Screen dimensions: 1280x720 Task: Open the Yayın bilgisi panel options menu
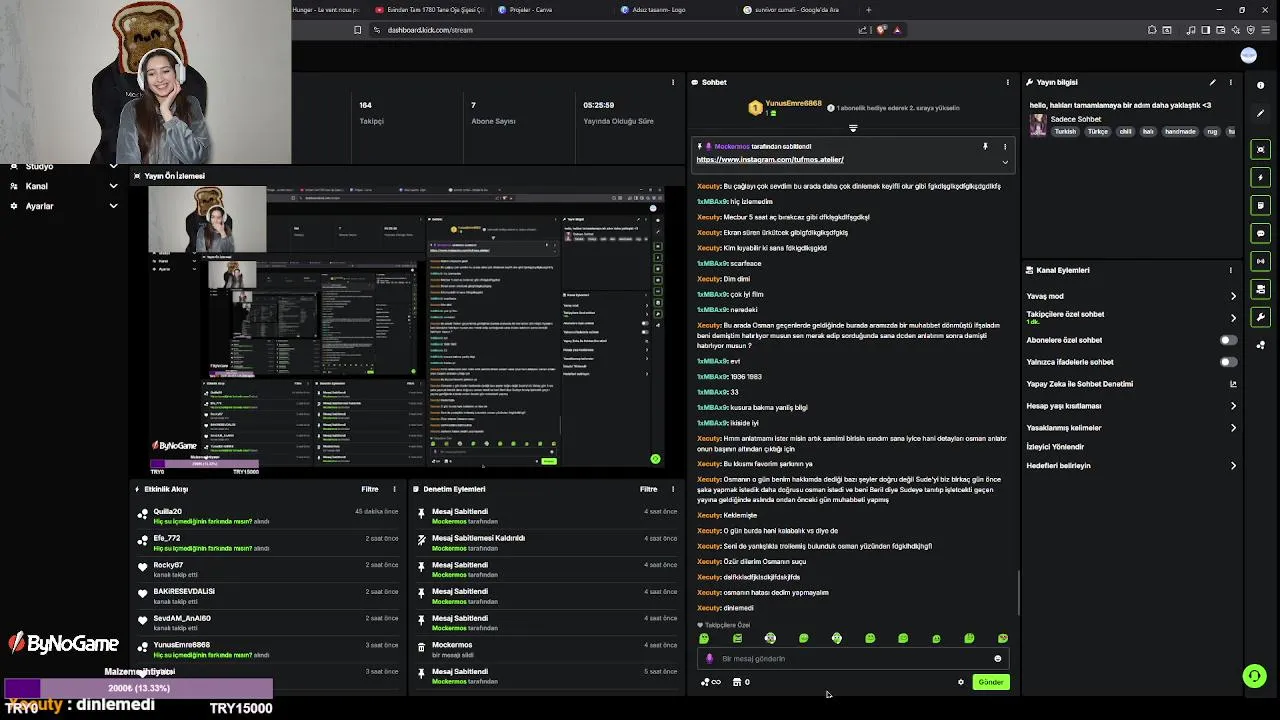[x=1231, y=82]
